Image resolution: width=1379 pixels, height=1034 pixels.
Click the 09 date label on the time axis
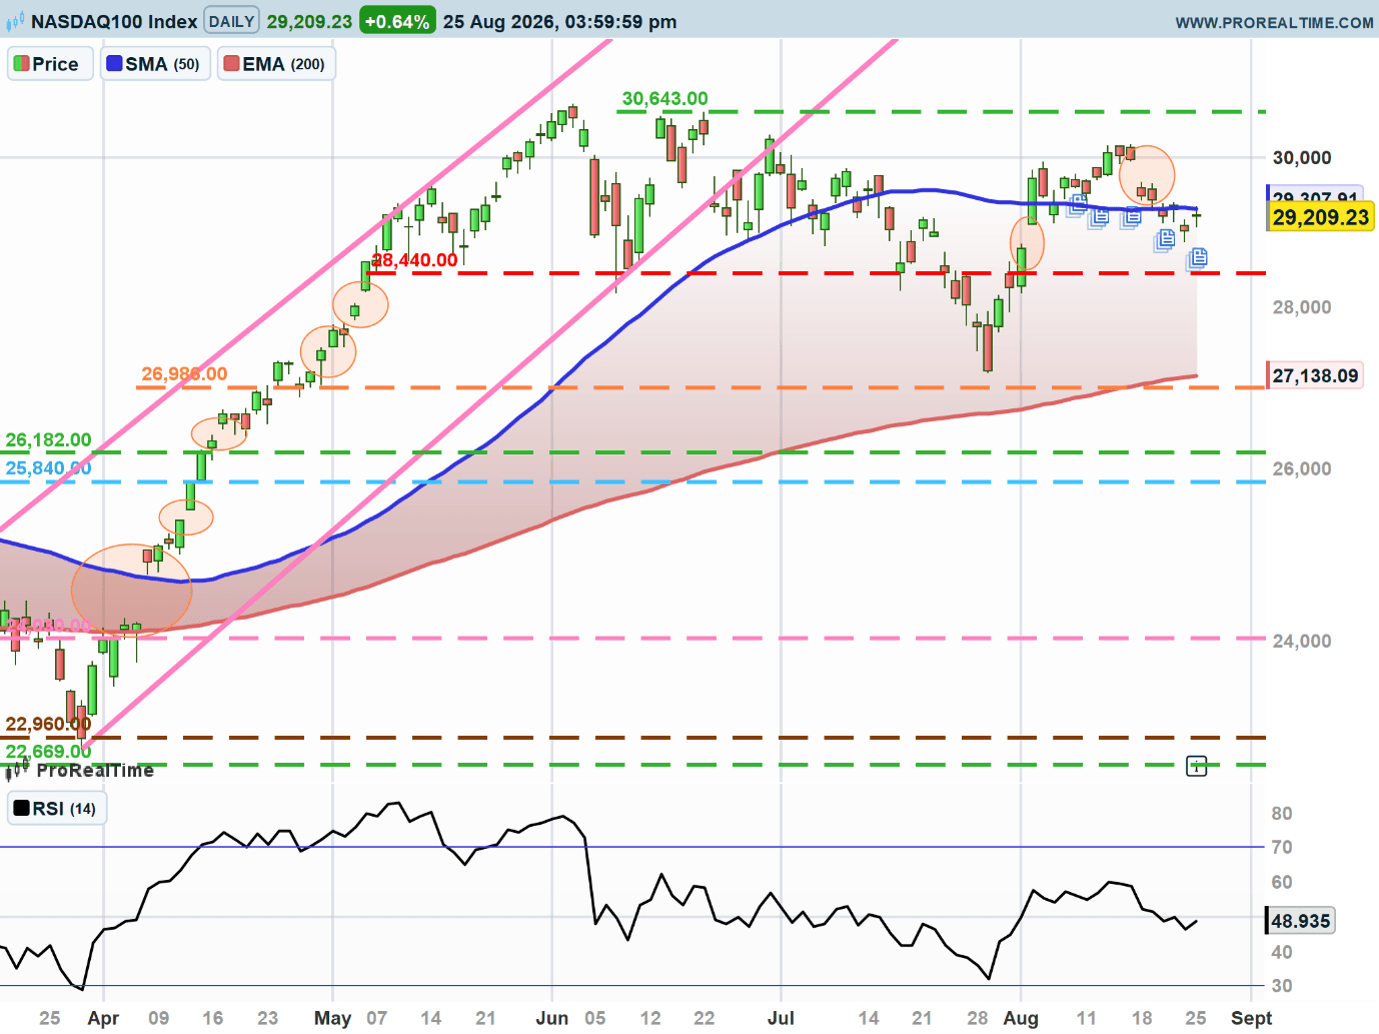click(x=158, y=1018)
